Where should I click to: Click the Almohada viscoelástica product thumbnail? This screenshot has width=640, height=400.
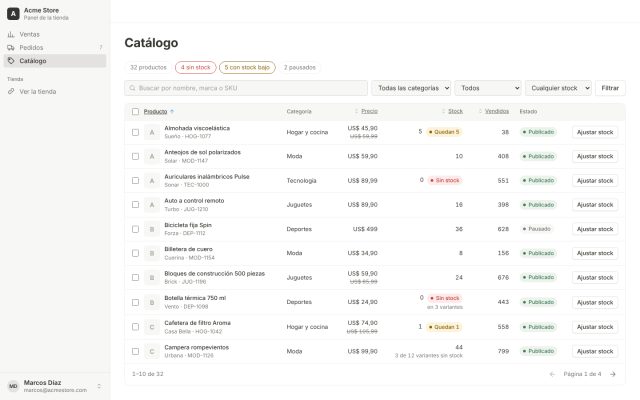[152, 132]
